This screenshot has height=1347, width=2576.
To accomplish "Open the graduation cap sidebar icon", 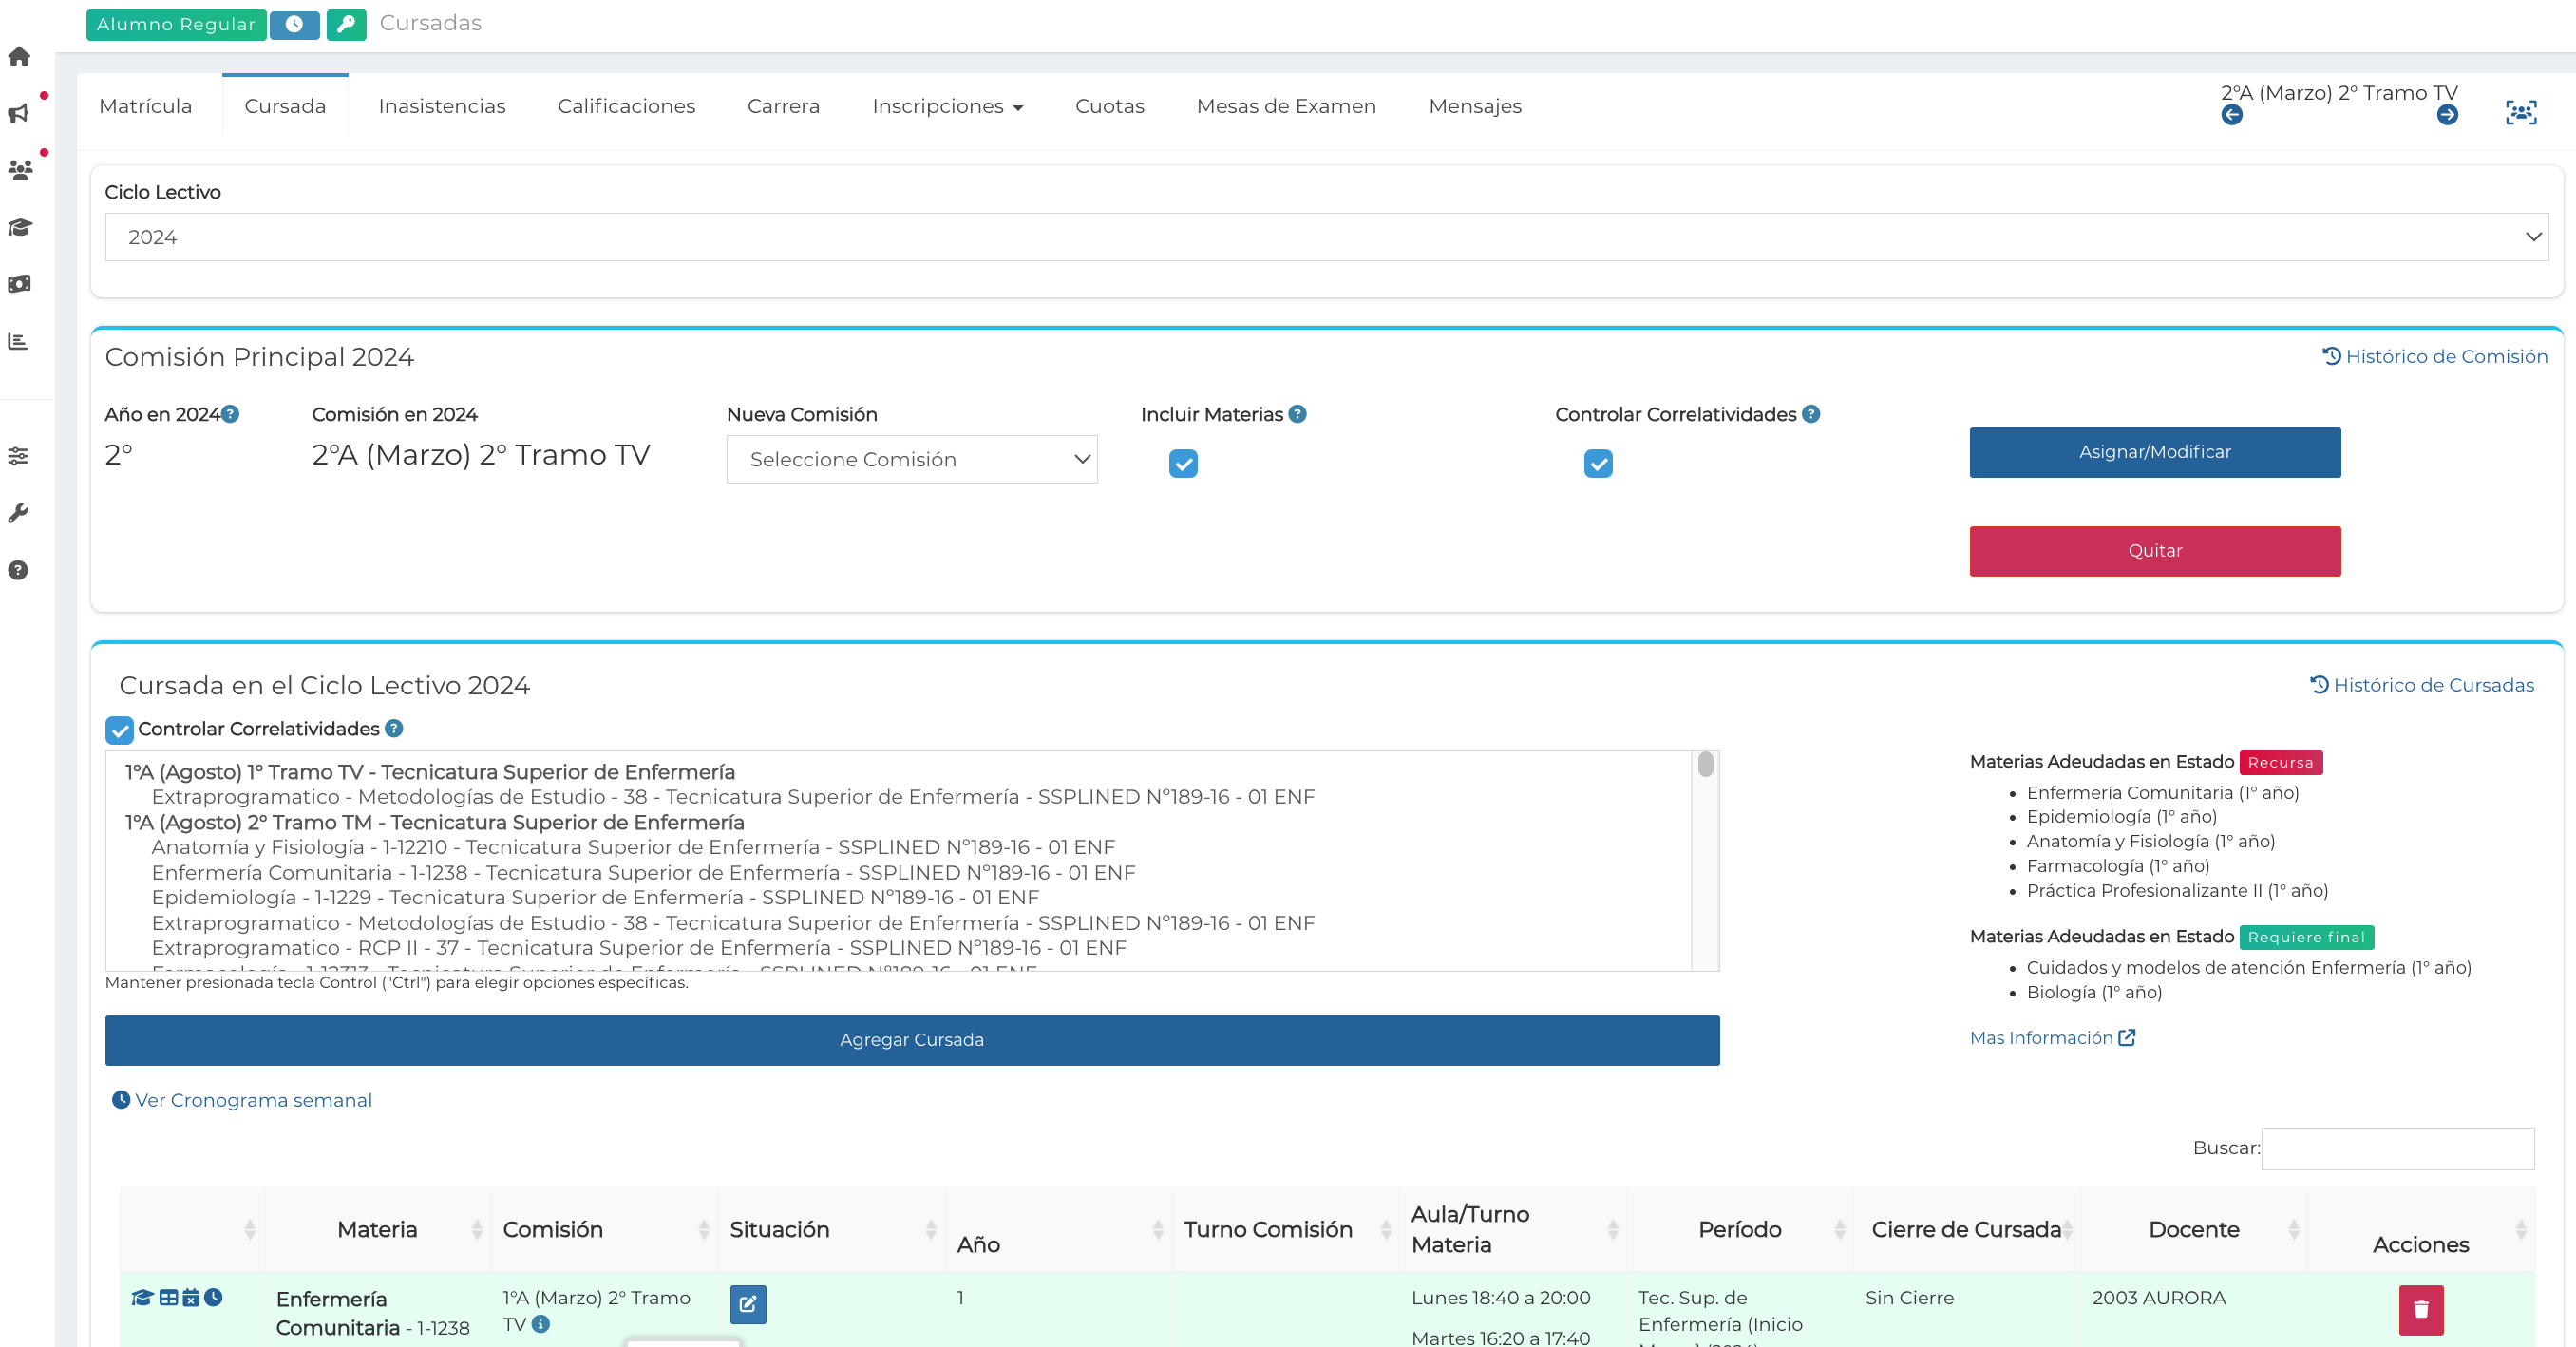I will coord(19,227).
